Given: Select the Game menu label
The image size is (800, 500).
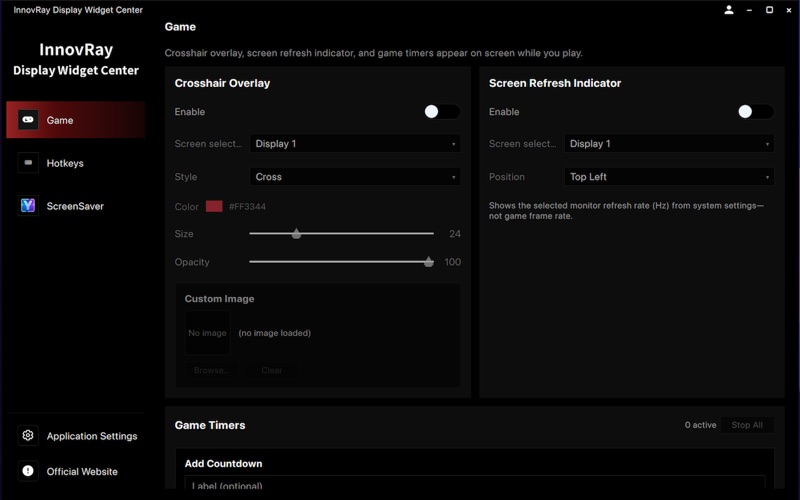Looking at the screenshot, I should tap(60, 120).
